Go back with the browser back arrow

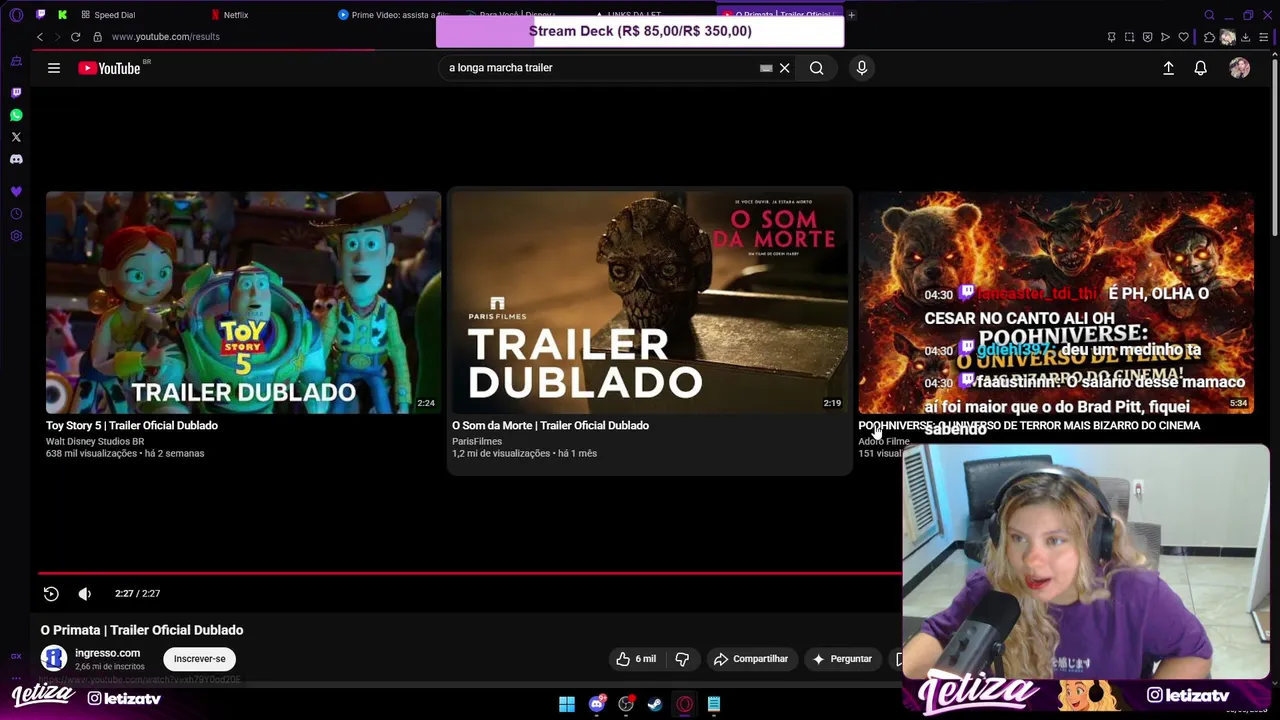coord(40,37)
